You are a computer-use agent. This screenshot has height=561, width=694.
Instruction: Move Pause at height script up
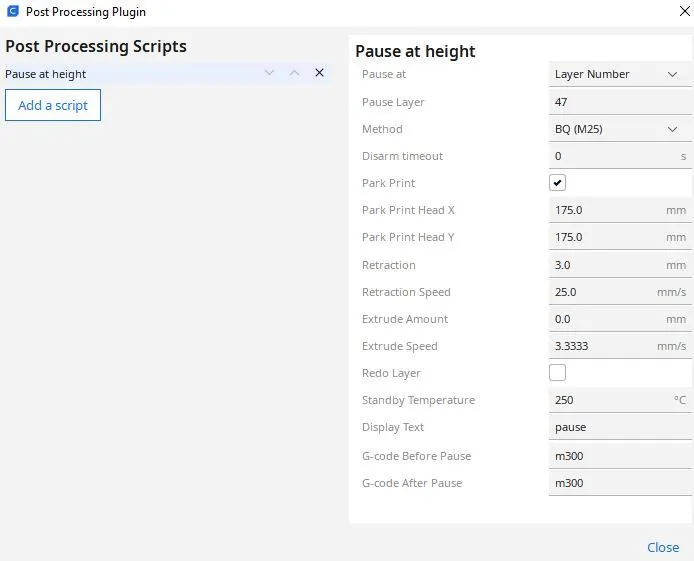[294, 73]
